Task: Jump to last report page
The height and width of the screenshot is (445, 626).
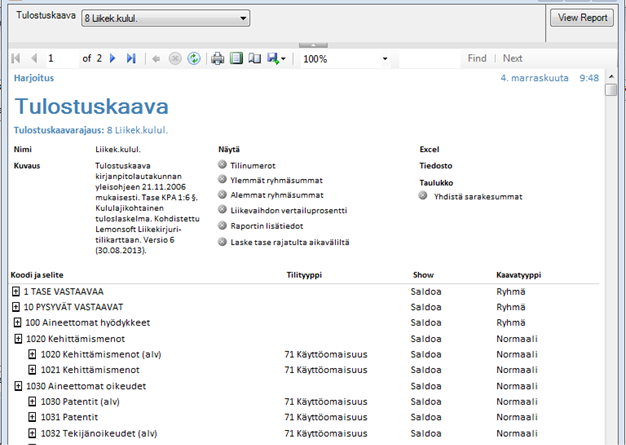Action: [x=131, y=59]
